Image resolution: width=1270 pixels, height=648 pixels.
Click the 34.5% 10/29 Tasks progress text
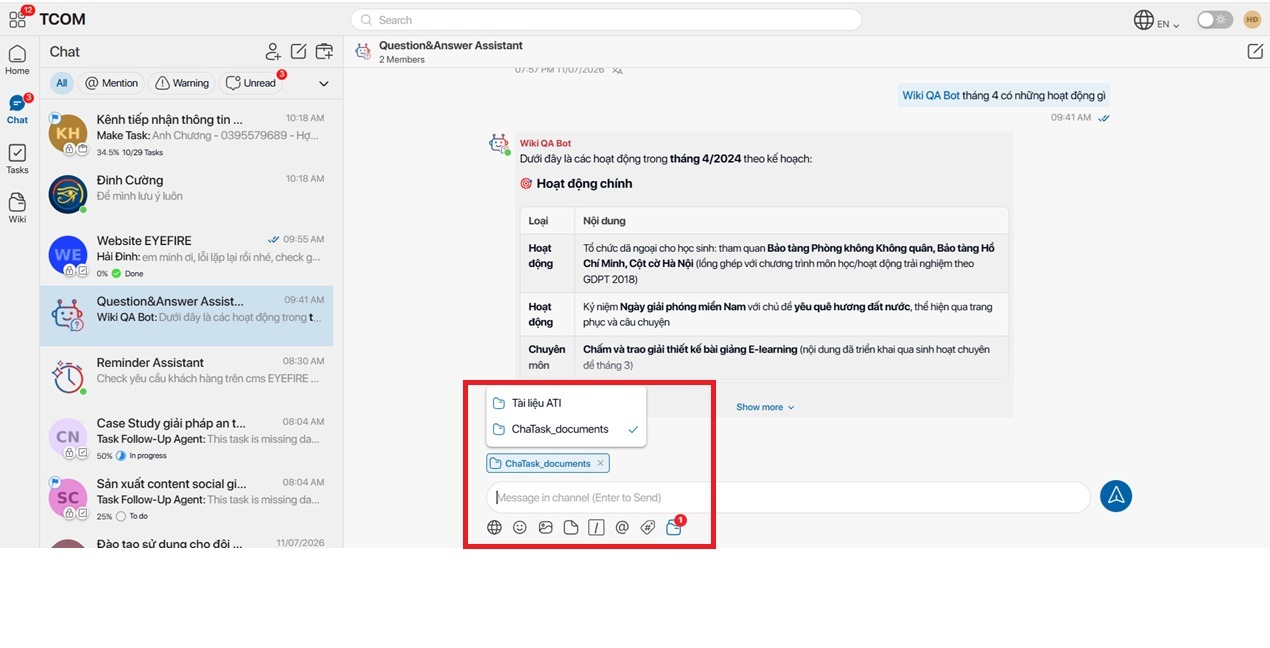click(130, 153)
